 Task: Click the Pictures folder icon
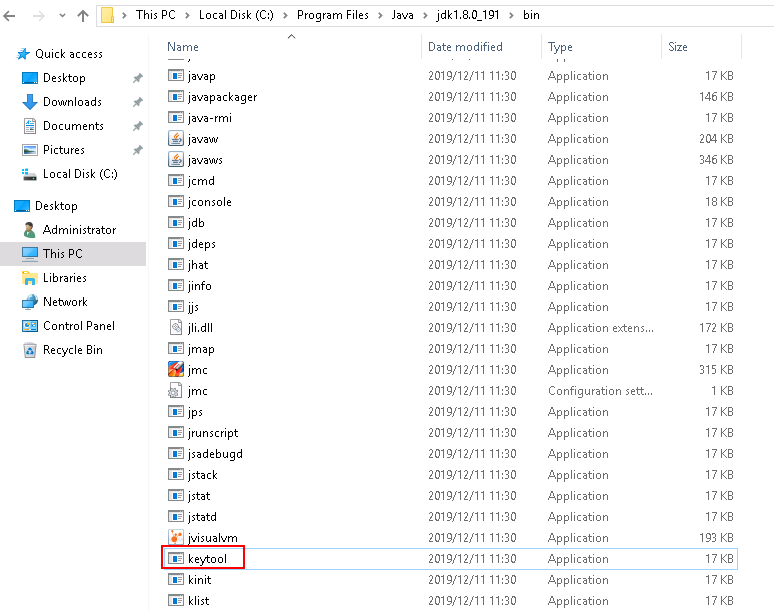(x=30, y=150)
